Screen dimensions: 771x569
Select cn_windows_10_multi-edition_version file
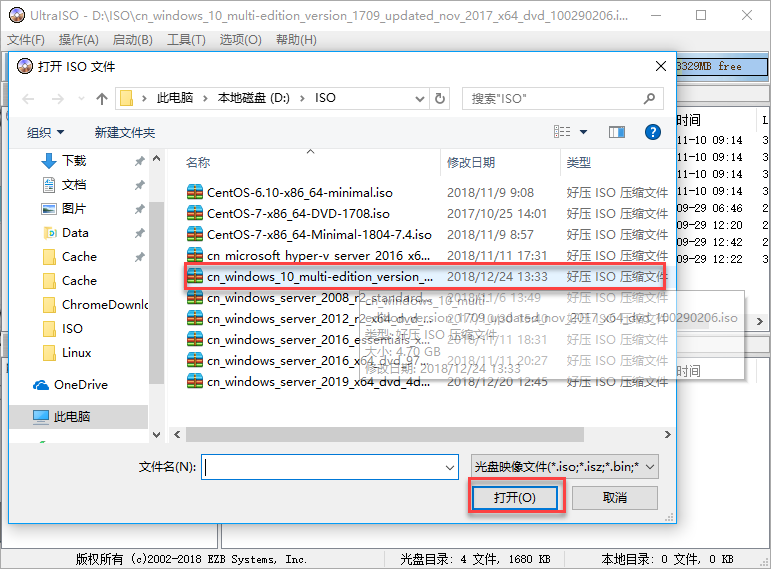coord(320,276)
